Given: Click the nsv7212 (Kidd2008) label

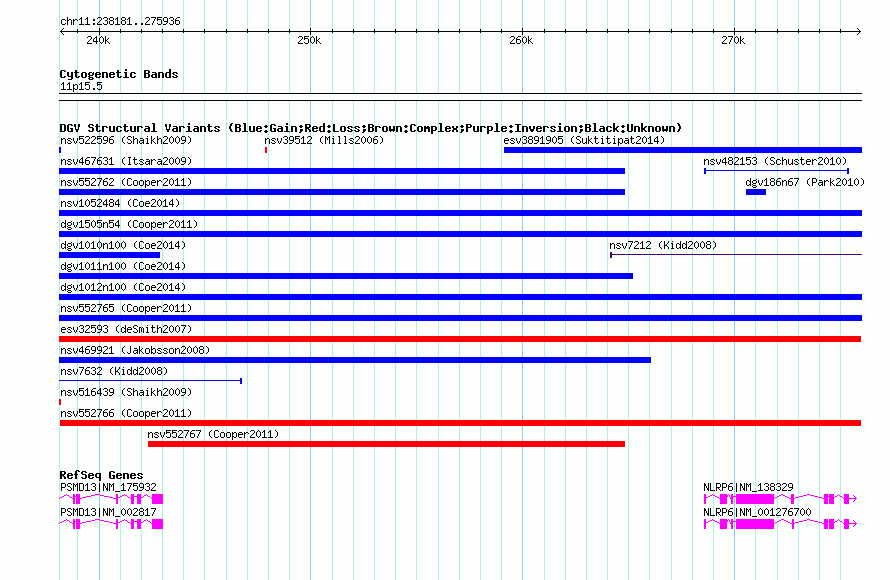Looking at the screenshot, I should point(663,245).
